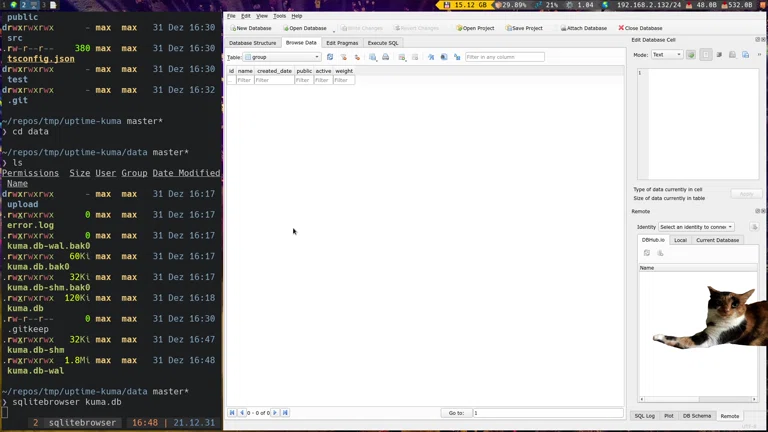
Task: Click the print icon in Edit Database Cell panel
Action: click(732, 55)
